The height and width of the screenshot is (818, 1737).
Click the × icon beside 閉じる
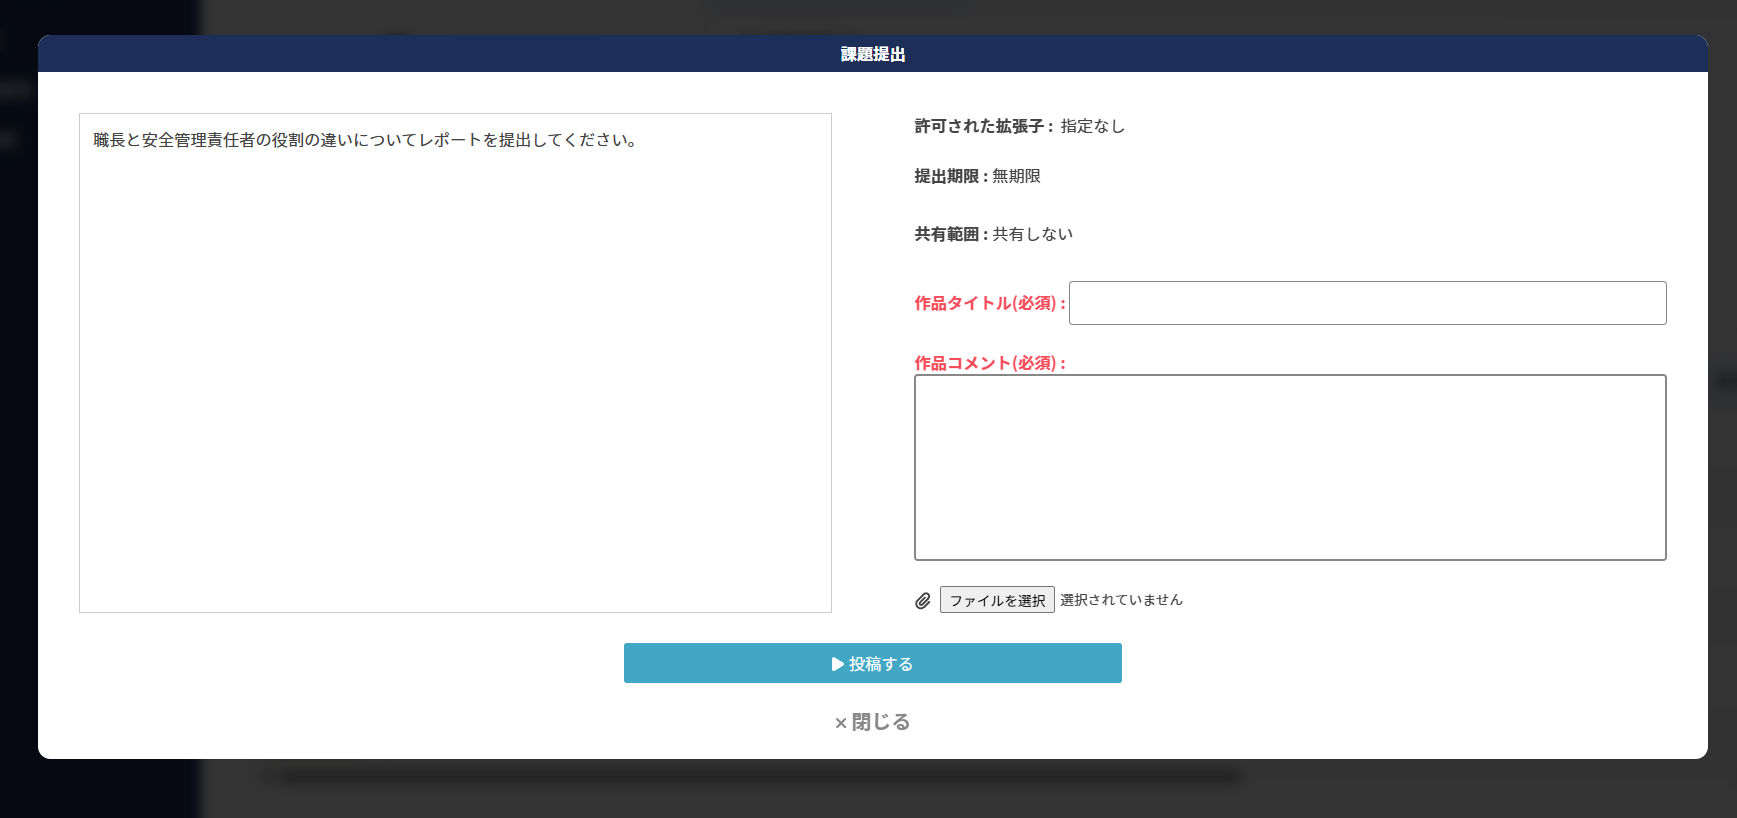click(x=841, y=723)
